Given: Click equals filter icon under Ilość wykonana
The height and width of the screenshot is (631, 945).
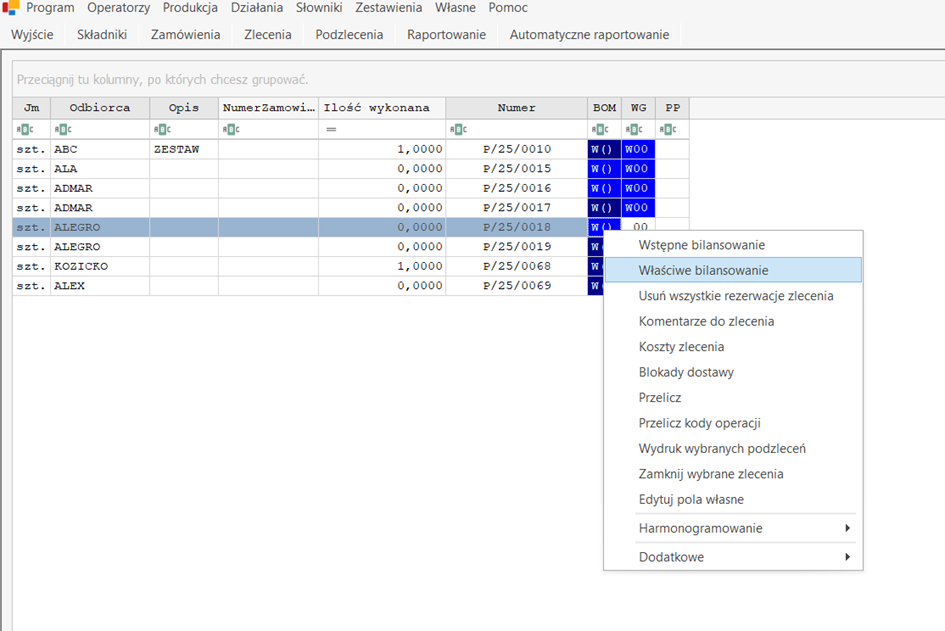Looking at the screenshot, I should (x=331, y=129).
